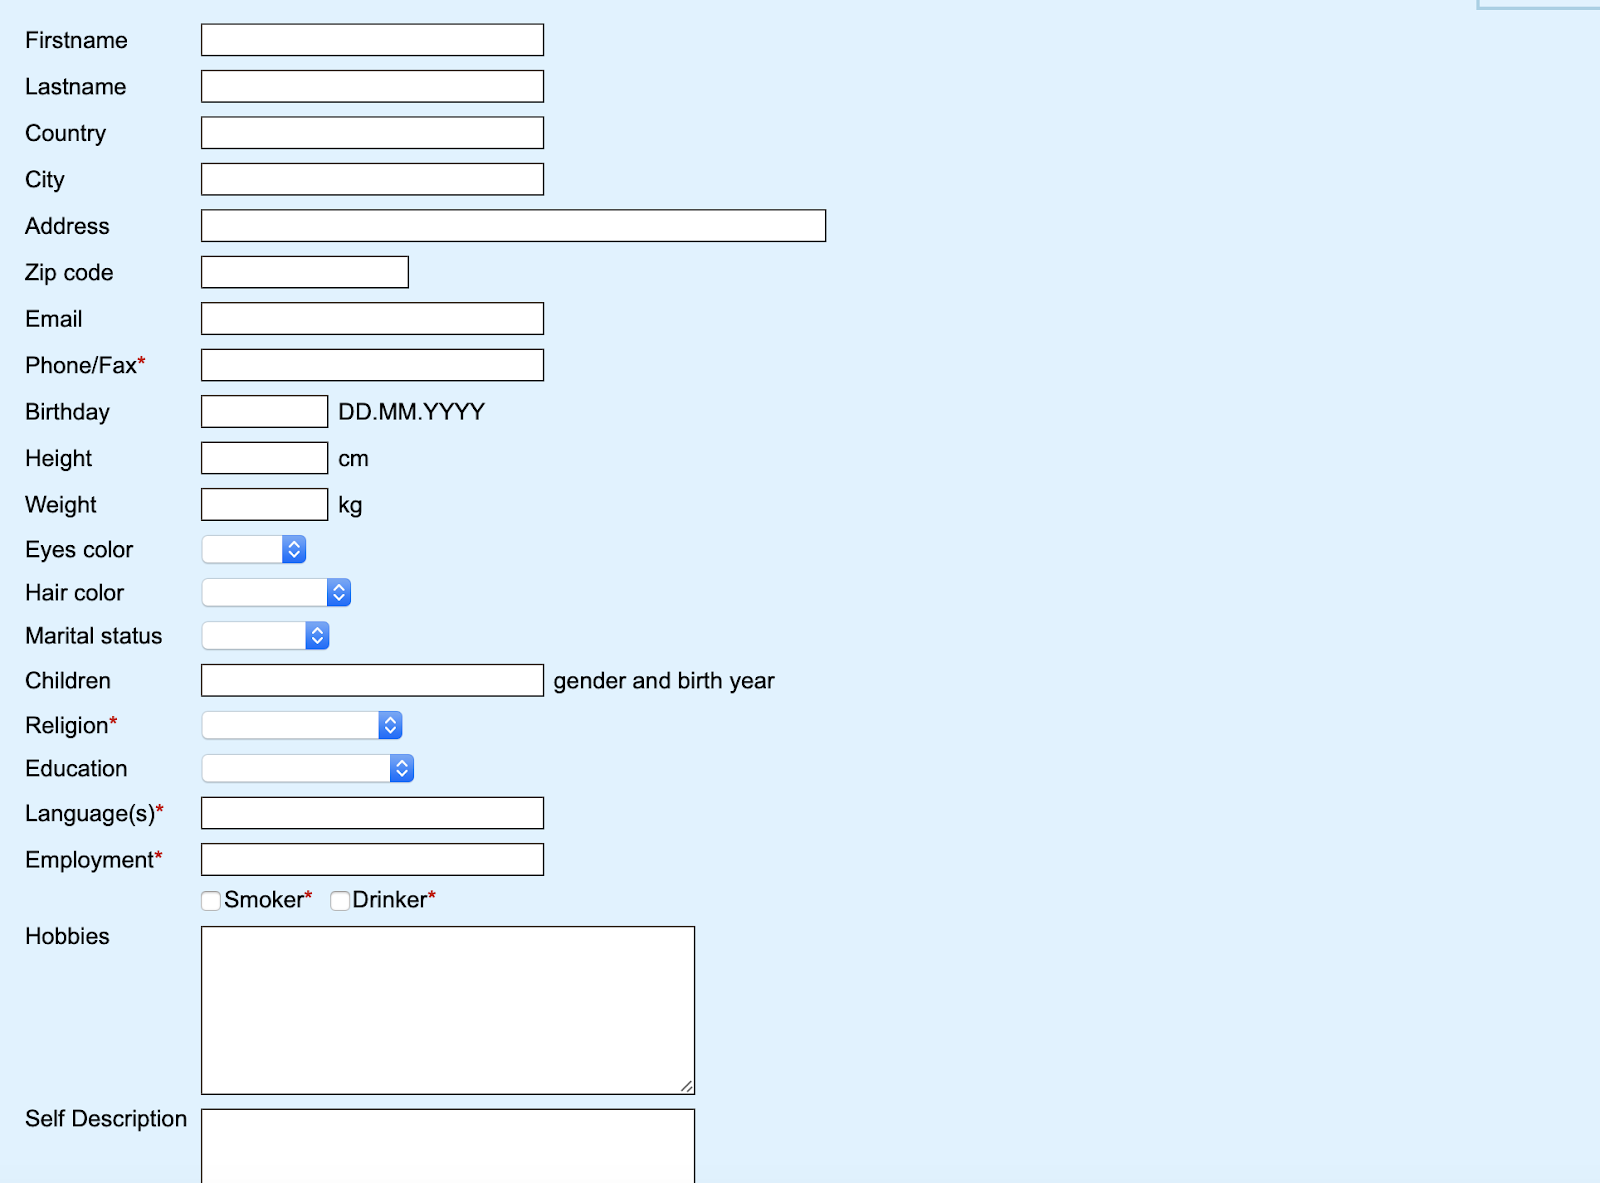Click the 'DD.MM.YYYY' format hint text

pos(411,412)
